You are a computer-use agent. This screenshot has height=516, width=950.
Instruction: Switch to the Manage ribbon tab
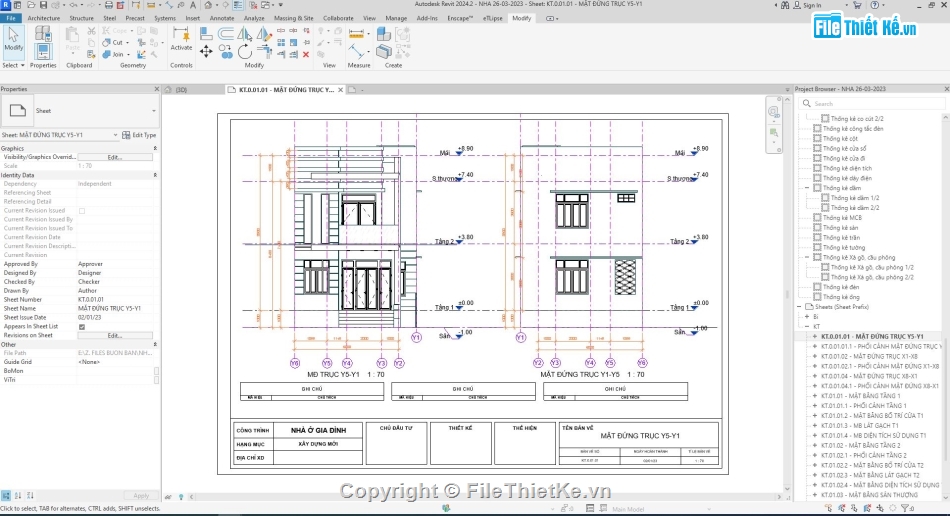click(x=396, y=18)
